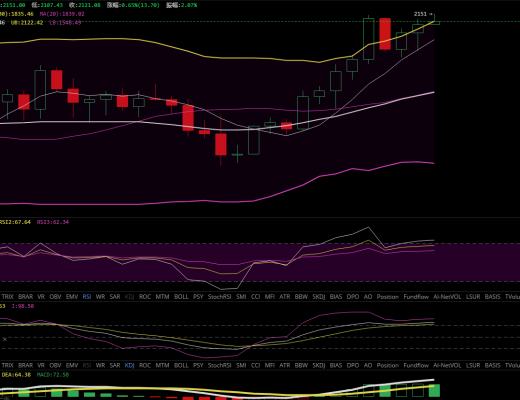Select CCI in the KDJ-highlighted indicator row
This screenshot has height=400, width=520.
(255, 365)
